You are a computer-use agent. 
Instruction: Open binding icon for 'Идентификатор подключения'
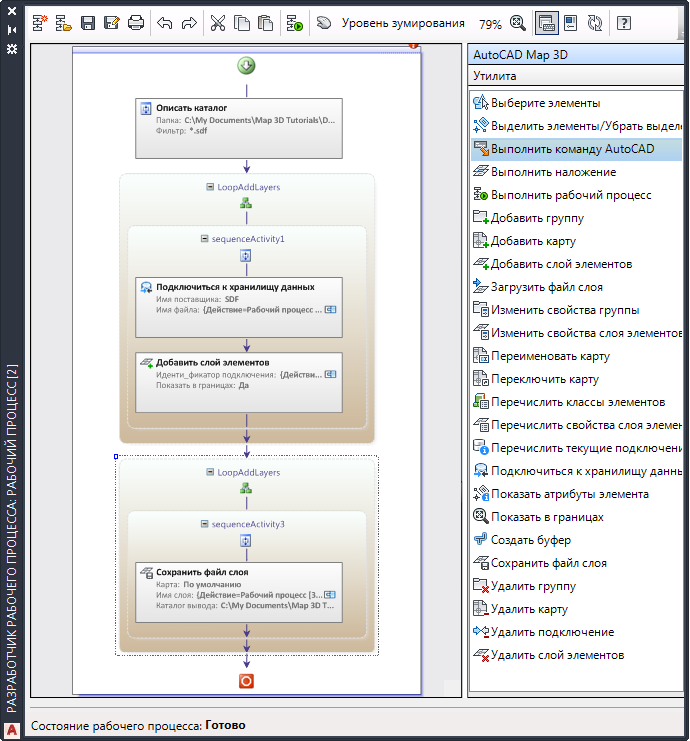point(331,374)
